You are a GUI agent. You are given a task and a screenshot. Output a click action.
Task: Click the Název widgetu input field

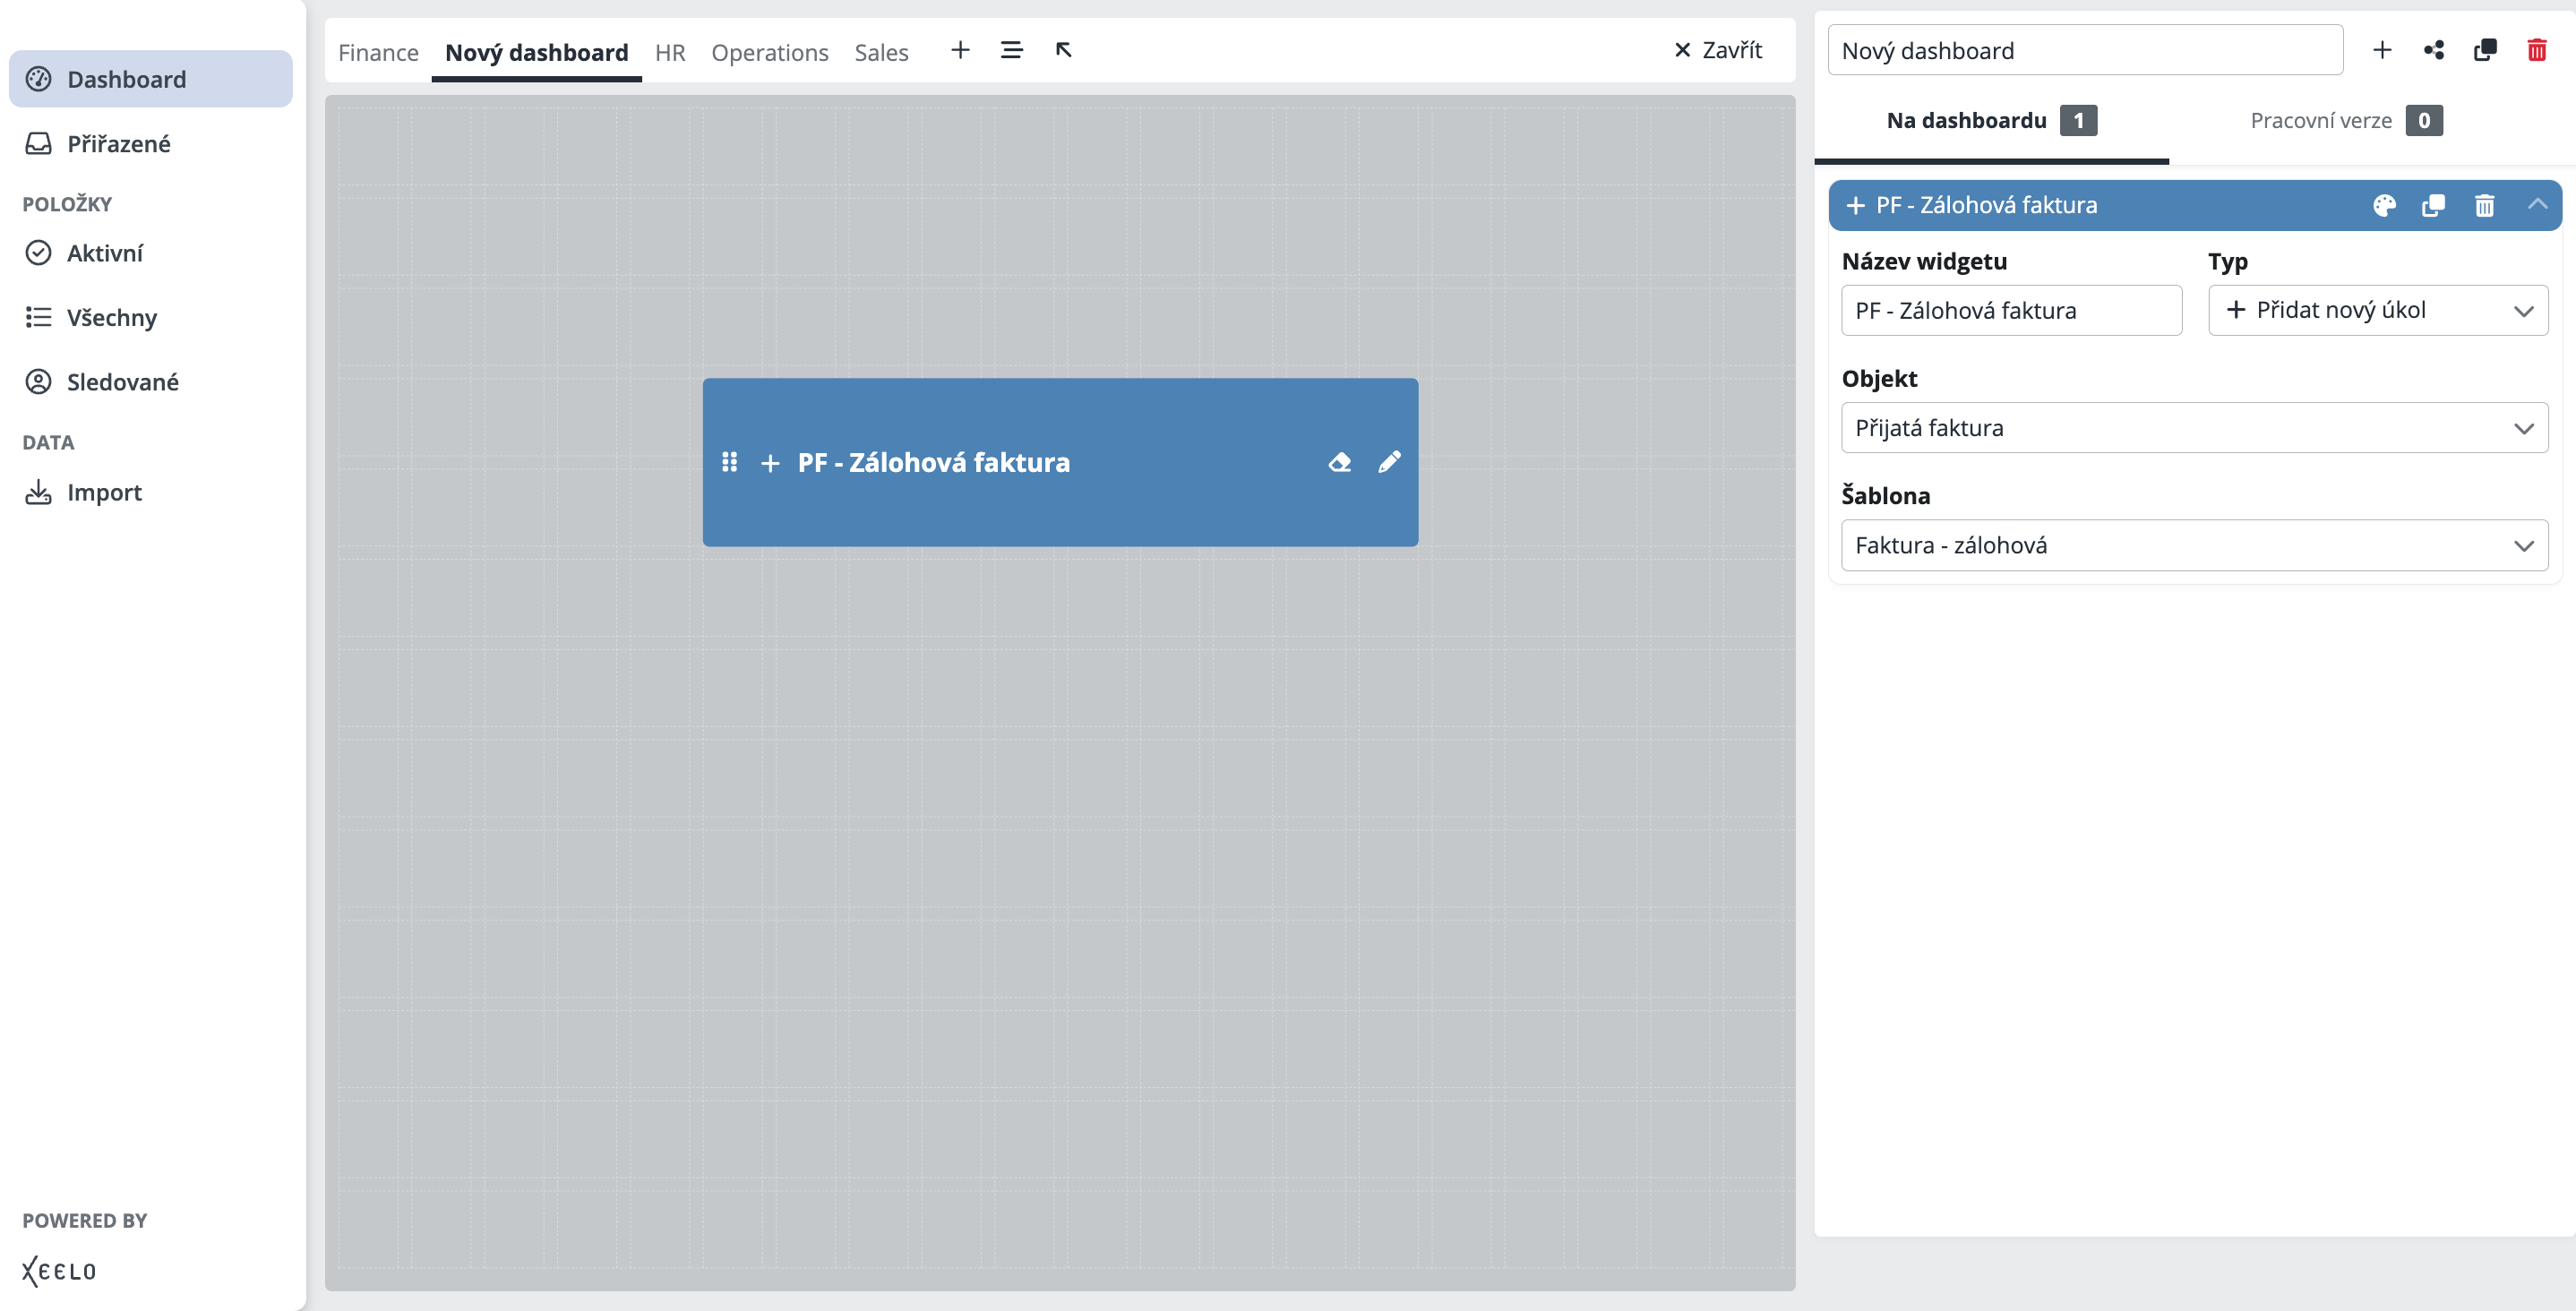click(x=2010, y=310)
